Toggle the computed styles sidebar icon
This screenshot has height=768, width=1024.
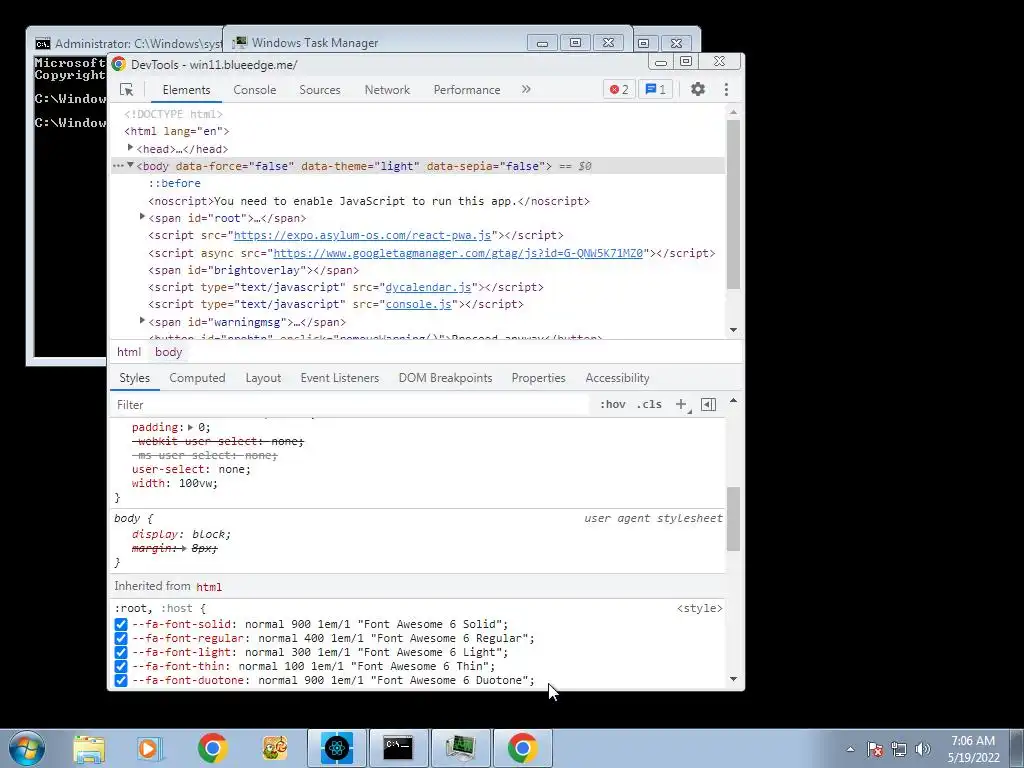[708, 404]
